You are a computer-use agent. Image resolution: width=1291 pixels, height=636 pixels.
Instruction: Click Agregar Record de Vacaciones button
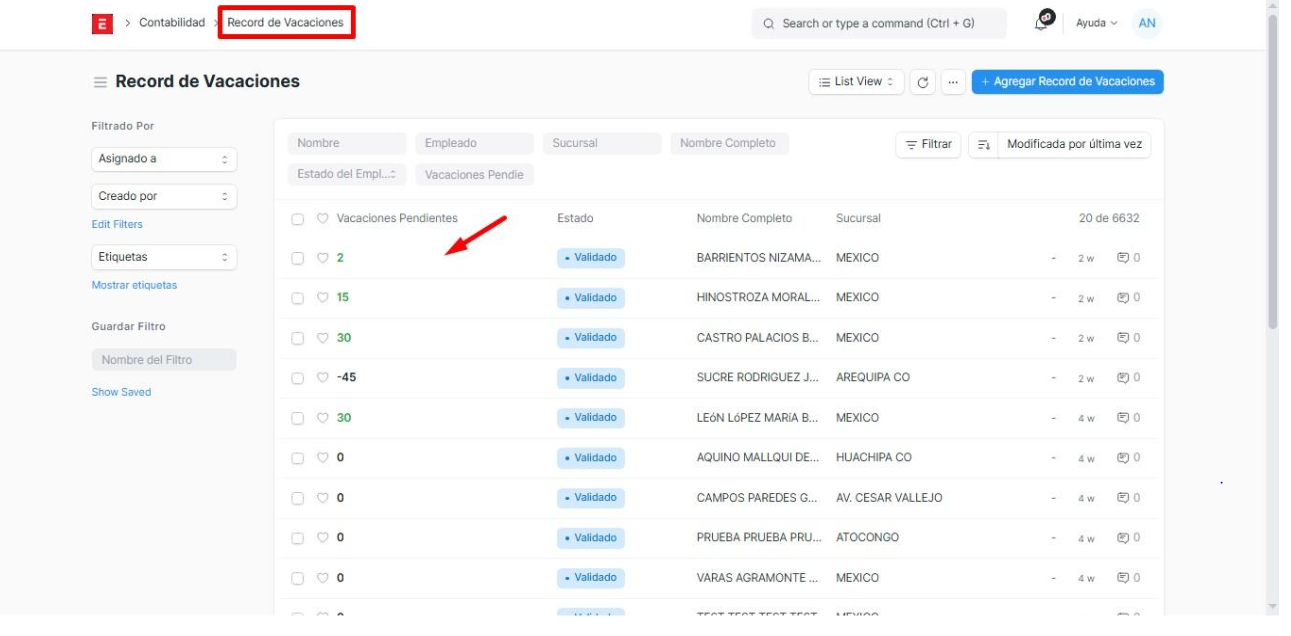(x=1067, y=82)
